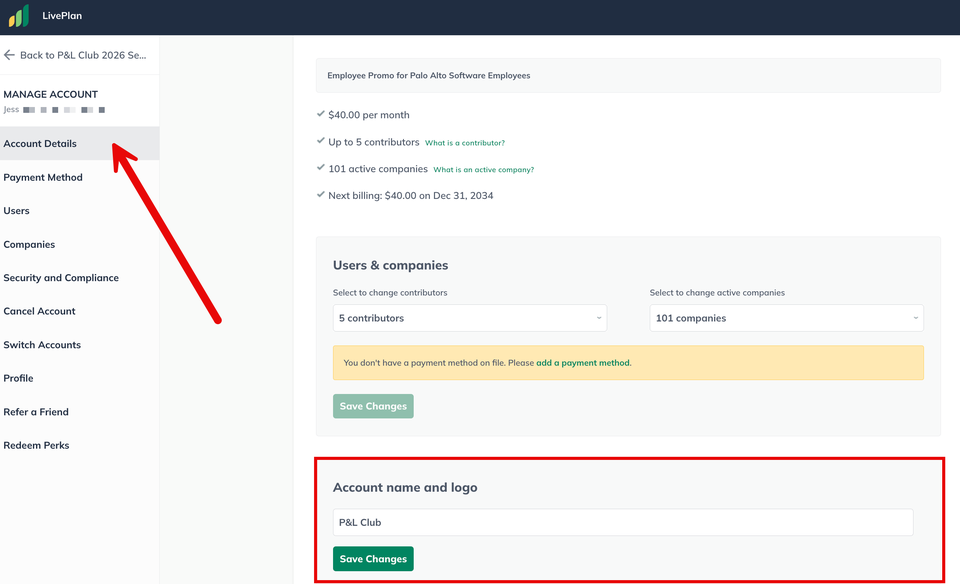Open Back to P&L Club 2026 link

click(83, 55)
